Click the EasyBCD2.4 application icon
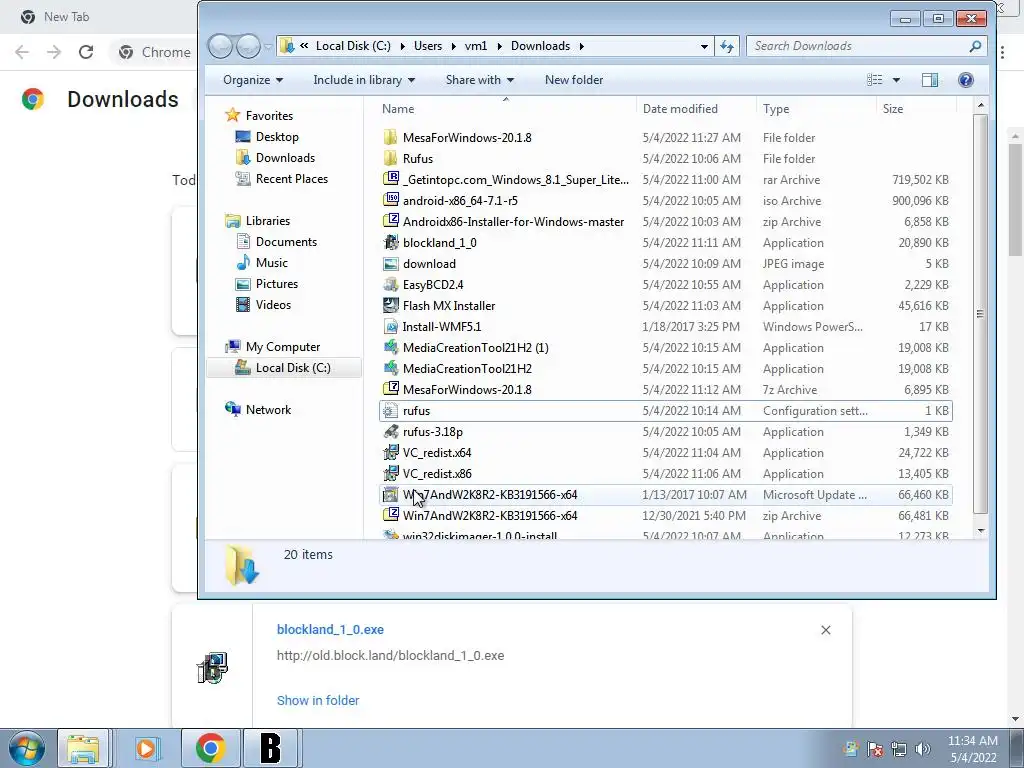 [x=390, y=285]
